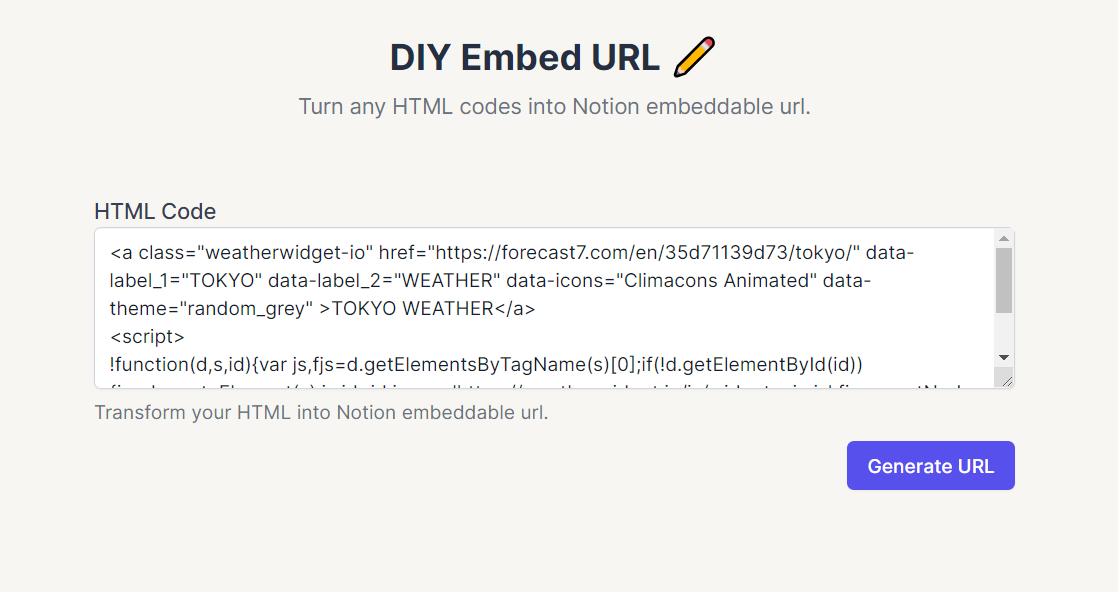Place cursor on the !function(d,s,id) line
1118x592 pixels.
[486, 364]
